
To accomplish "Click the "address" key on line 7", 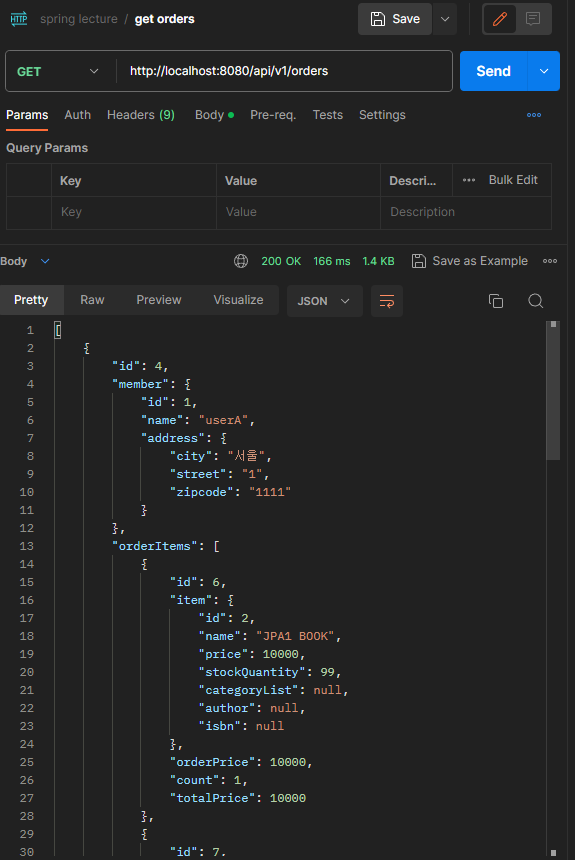I will coord(172,438).
